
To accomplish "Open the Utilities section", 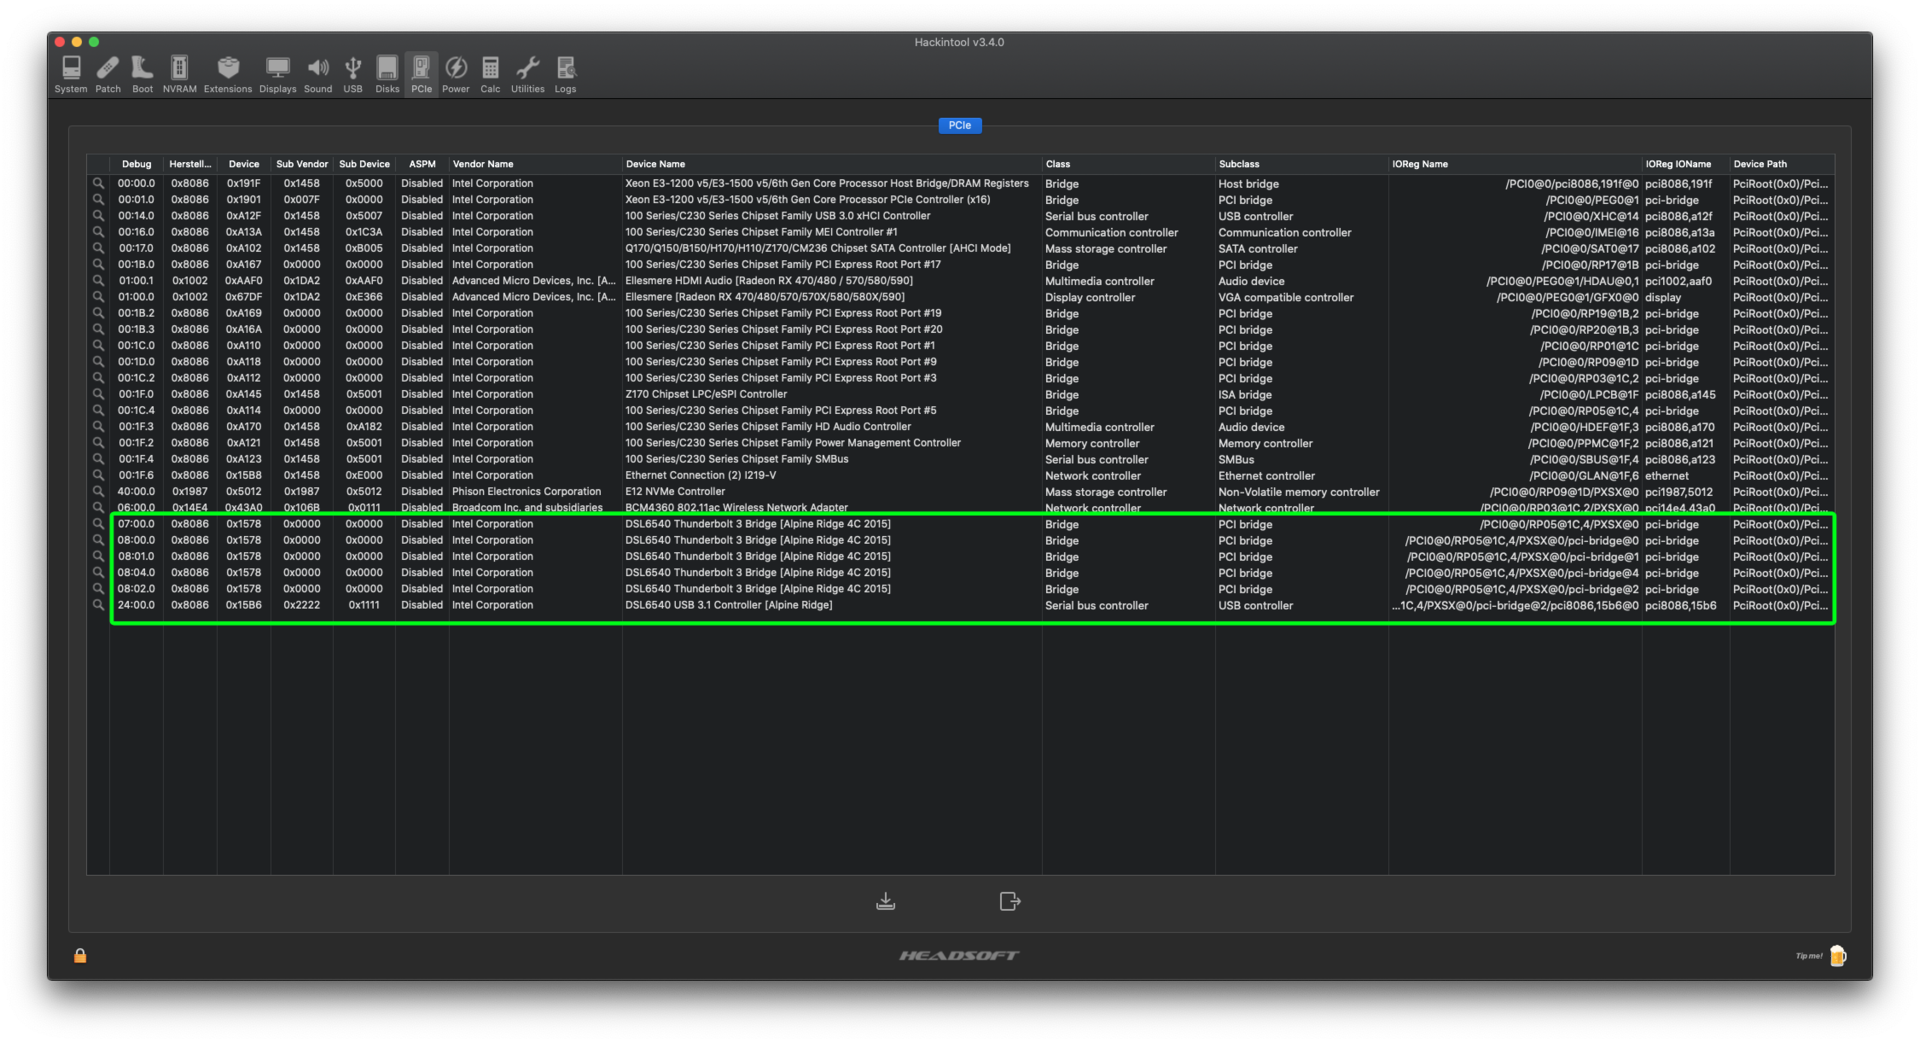I will click(x=528, y=74).
